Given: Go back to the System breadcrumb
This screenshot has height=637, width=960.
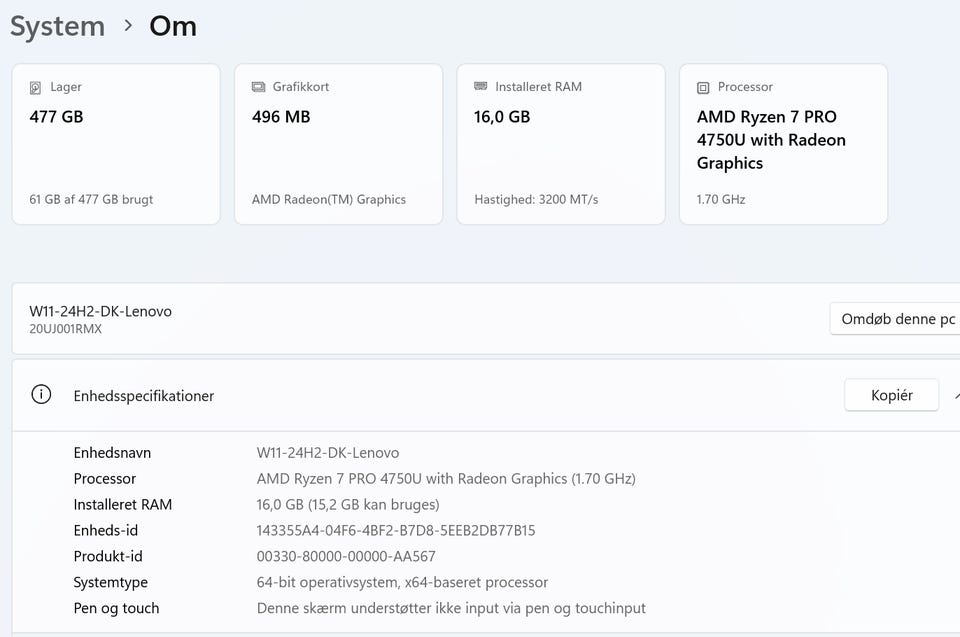Looking at the screenshot, I should (57, 26).
